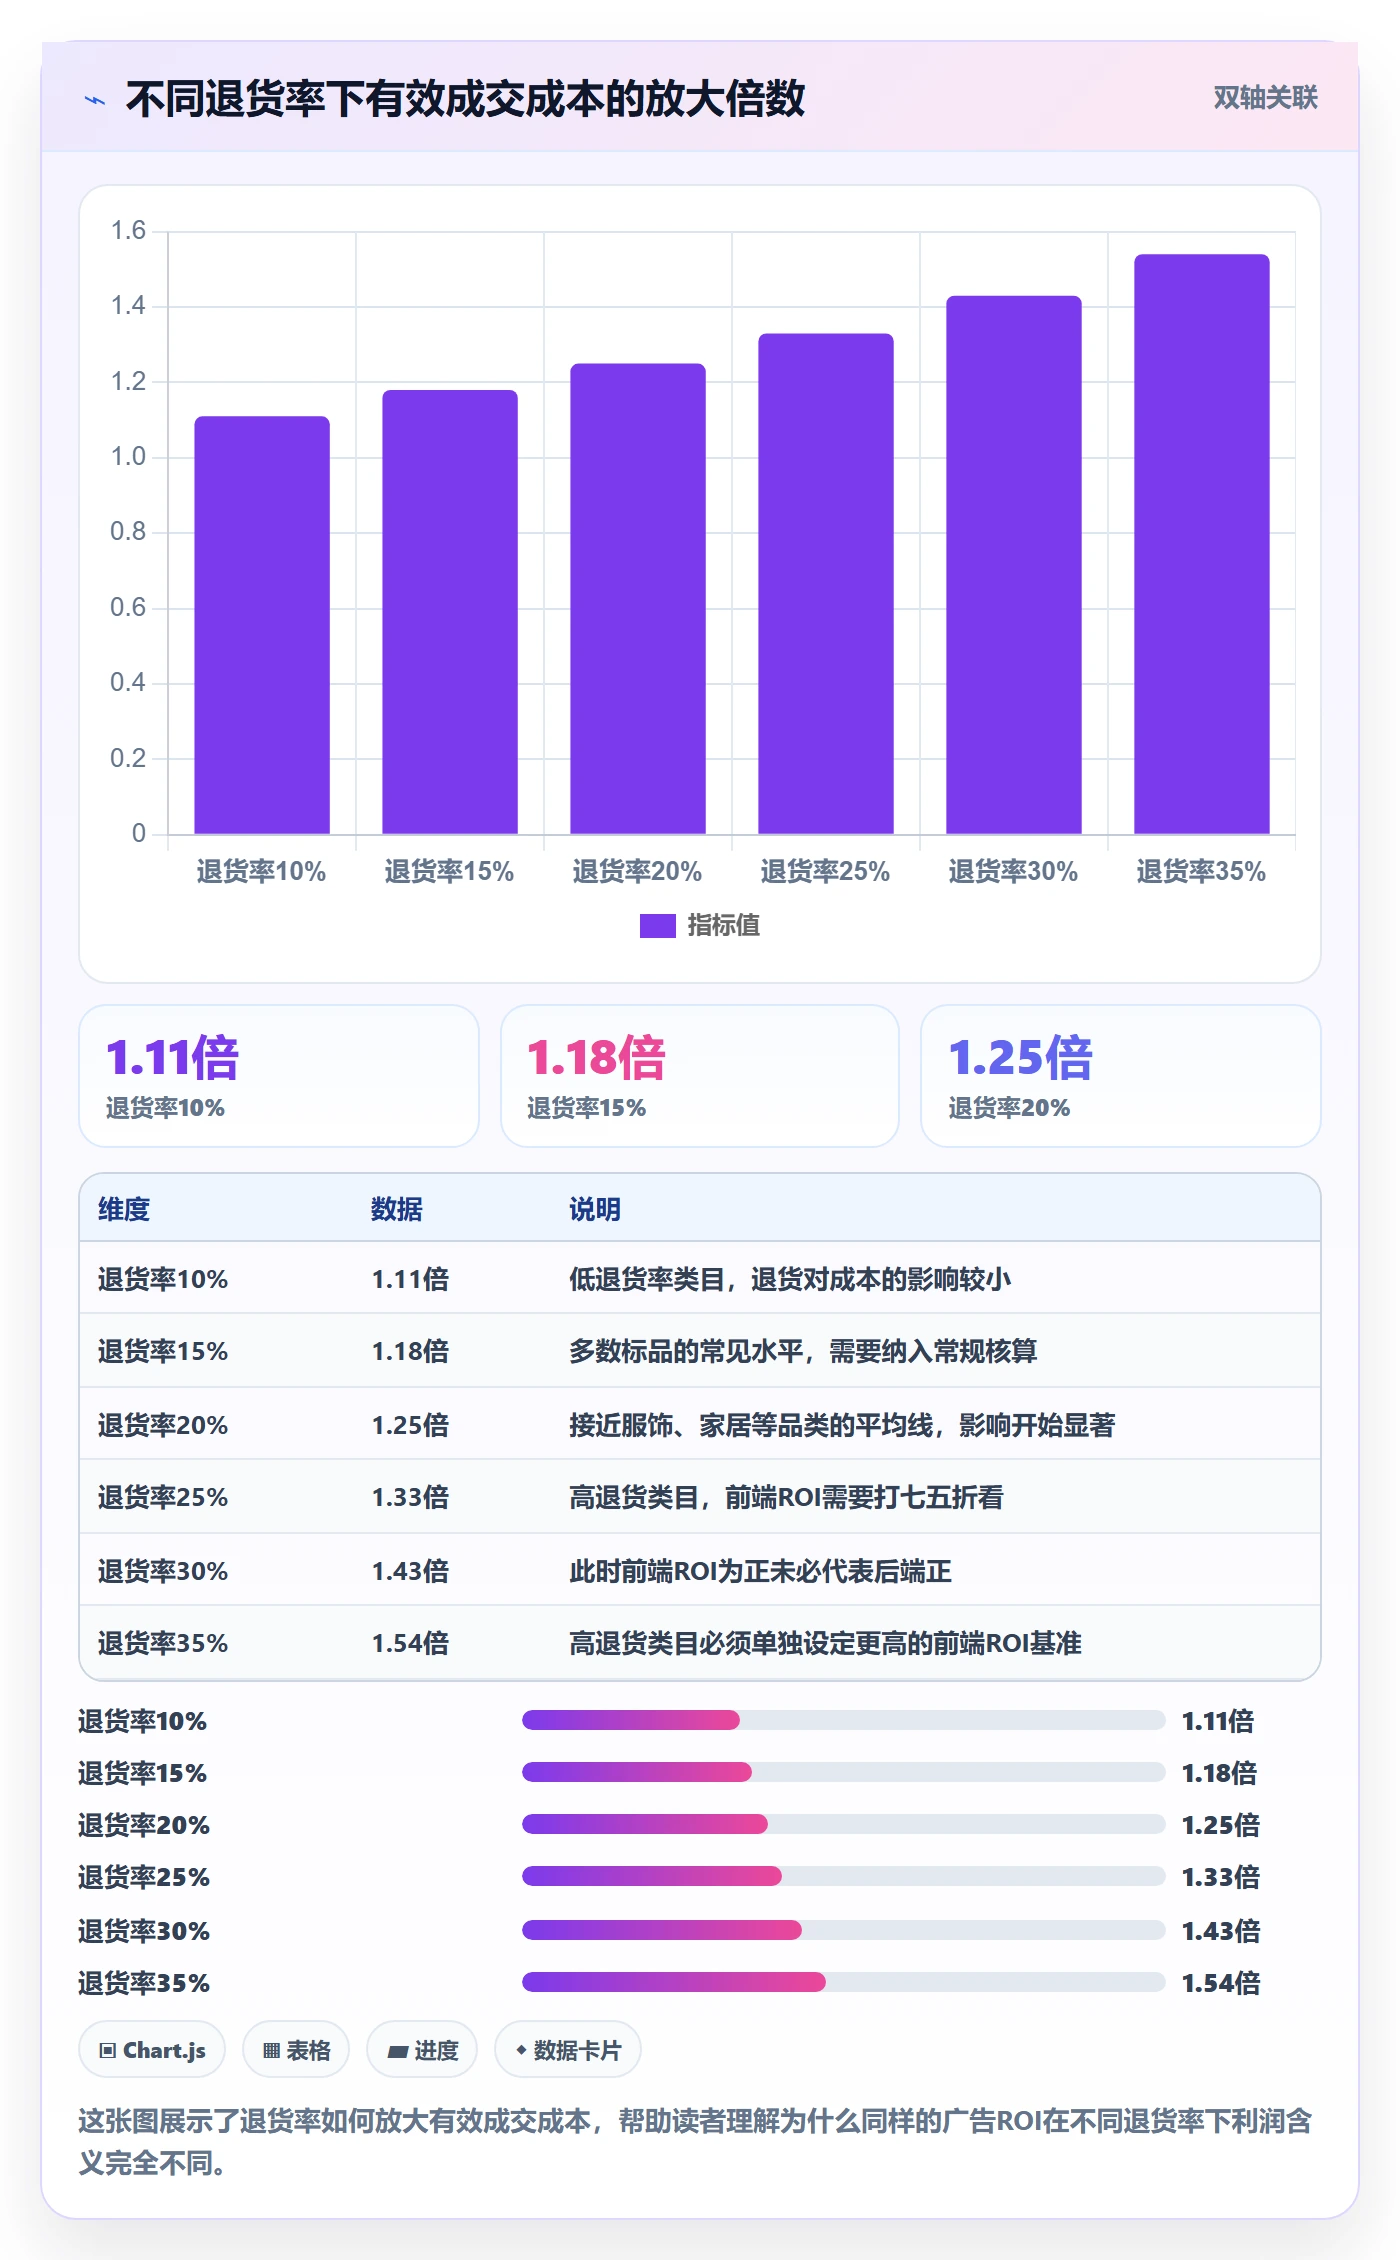Click the 退货率25% bar in chart

click(x=826, y=584)
